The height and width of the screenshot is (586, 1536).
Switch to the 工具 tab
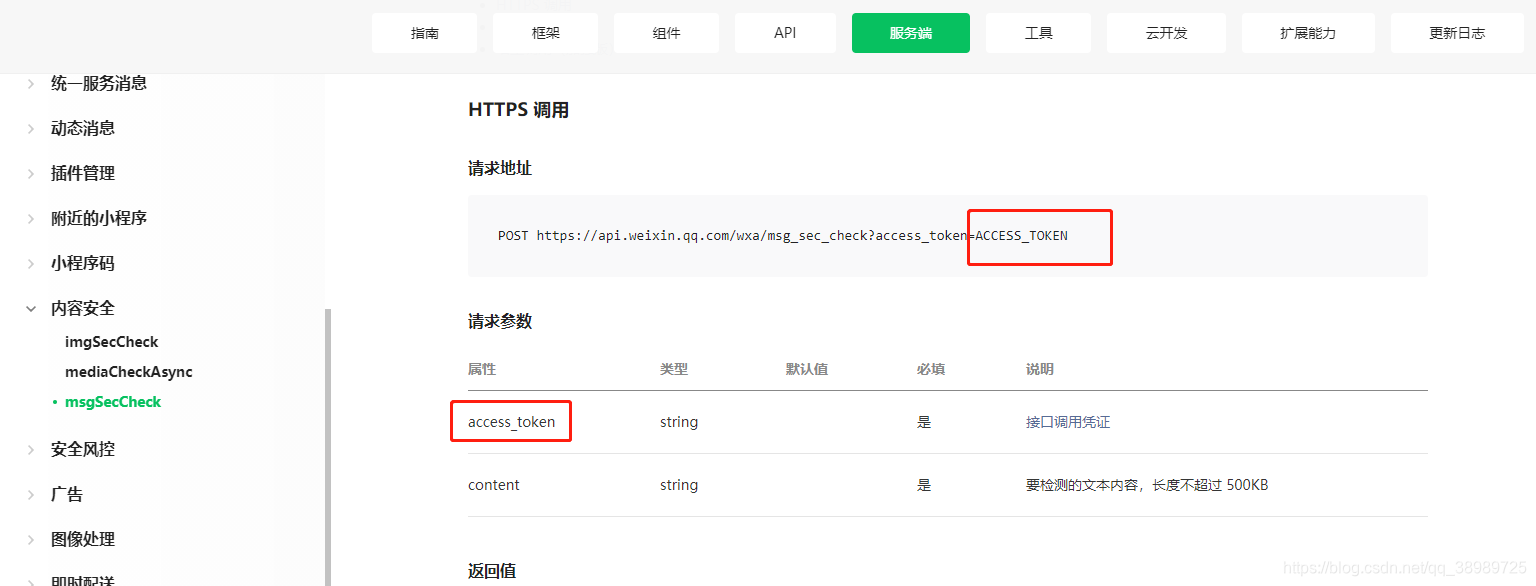1038,32
